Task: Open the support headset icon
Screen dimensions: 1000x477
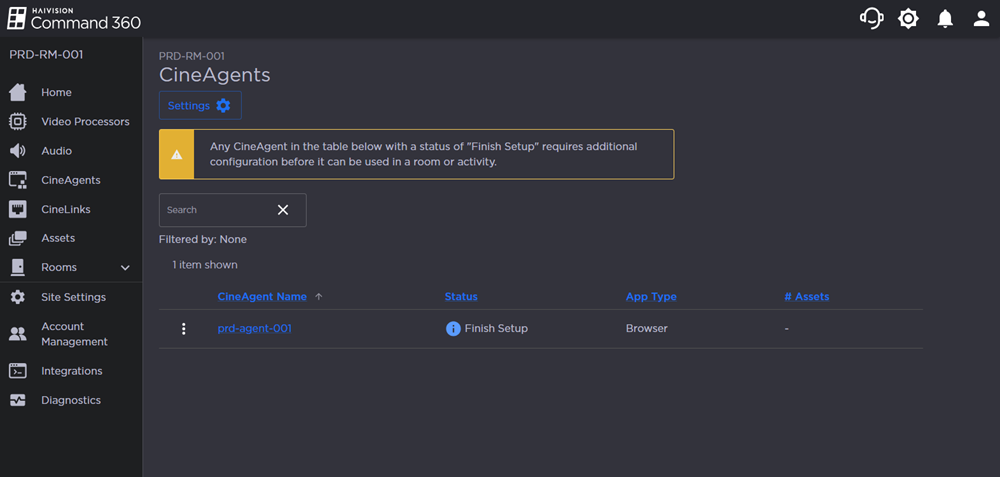Action: click(871, 18)
